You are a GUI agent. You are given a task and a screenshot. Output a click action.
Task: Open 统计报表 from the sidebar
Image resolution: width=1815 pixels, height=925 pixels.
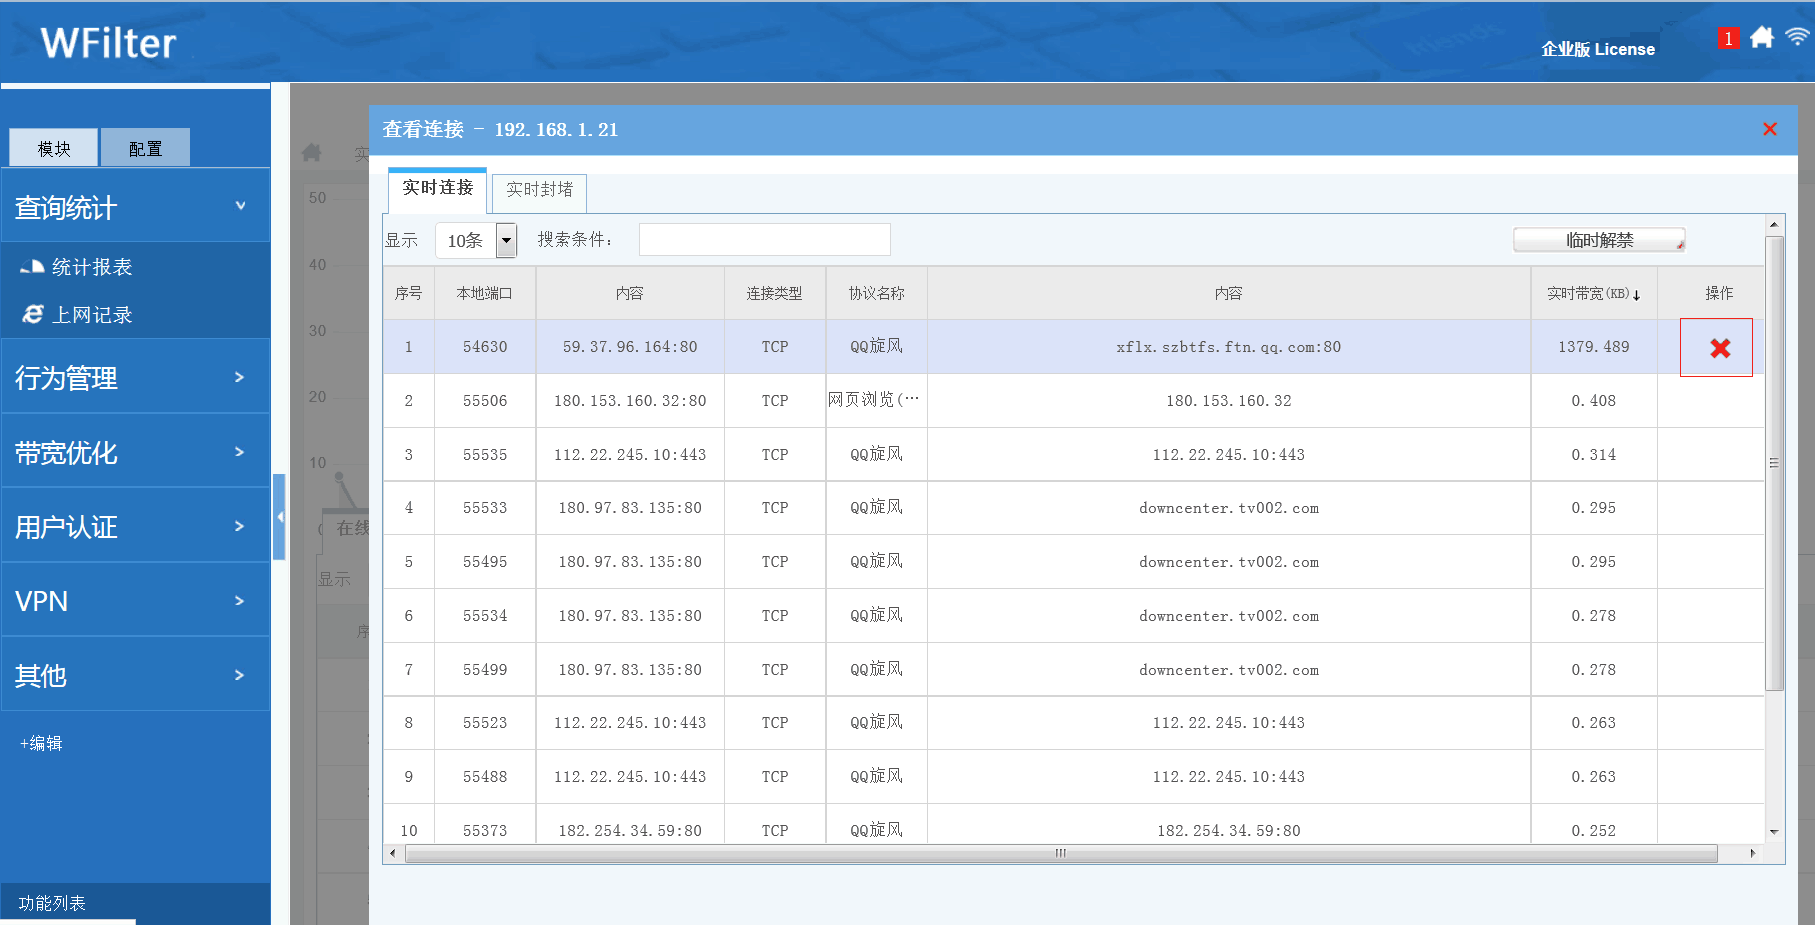91,267
